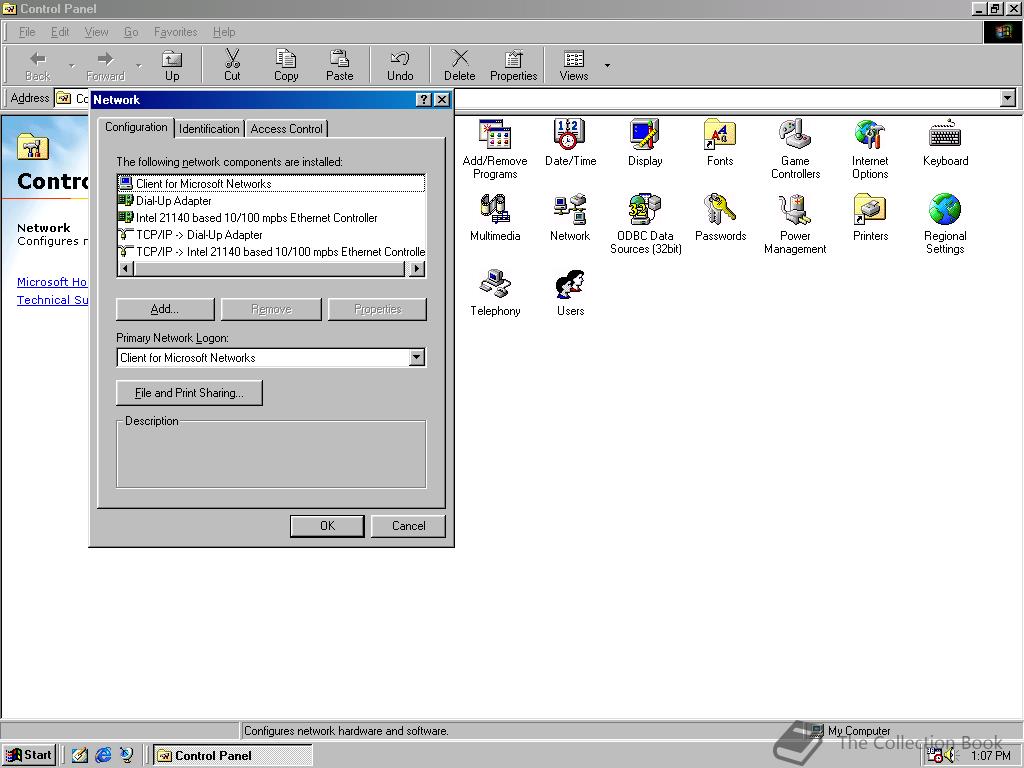Click the Copy toolbar button
The height and width of the screenshot is (768, 1024).
pos(286,65)
